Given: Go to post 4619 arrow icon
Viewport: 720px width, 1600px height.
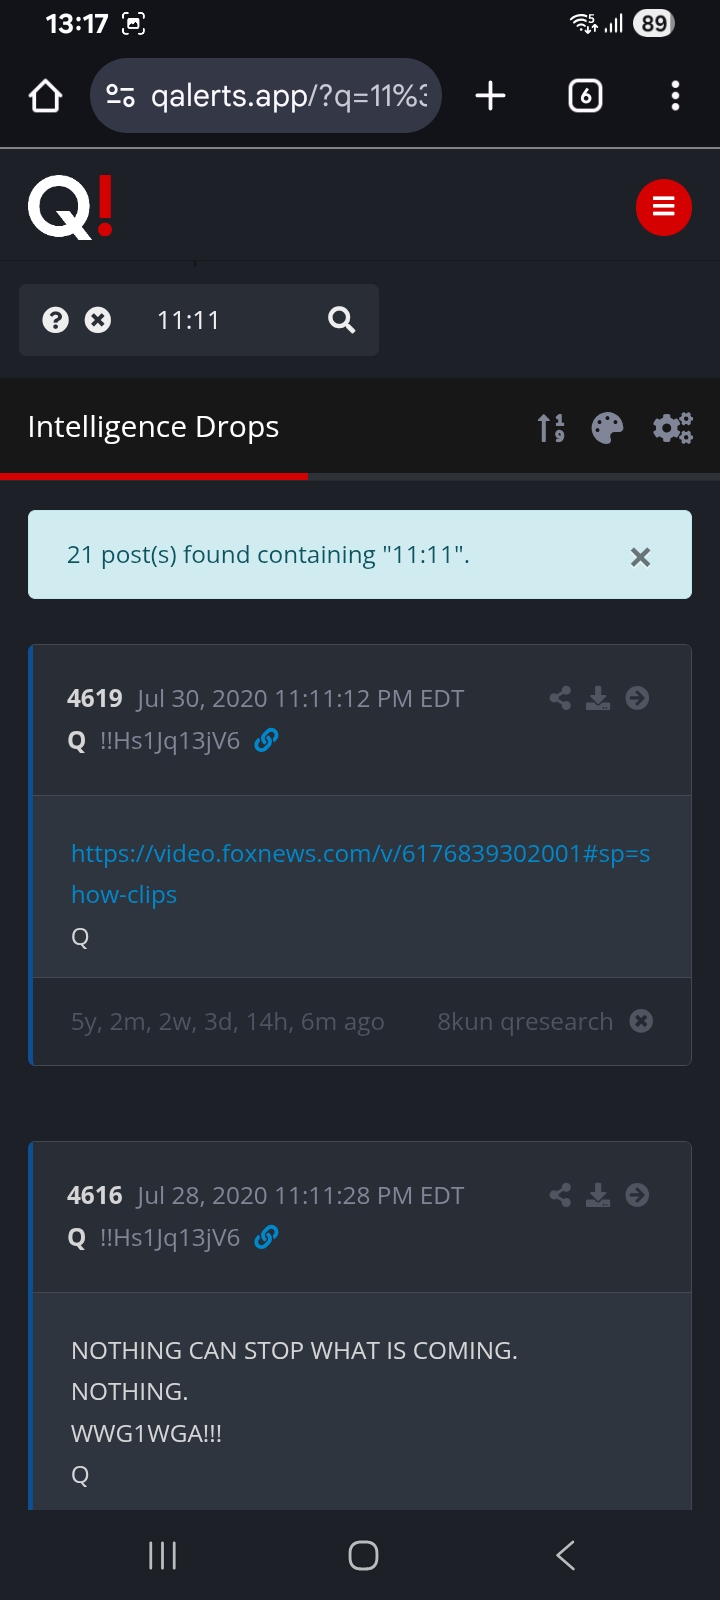Looking at the screenshot, I should pyautogui.click(x=637, y=698).
